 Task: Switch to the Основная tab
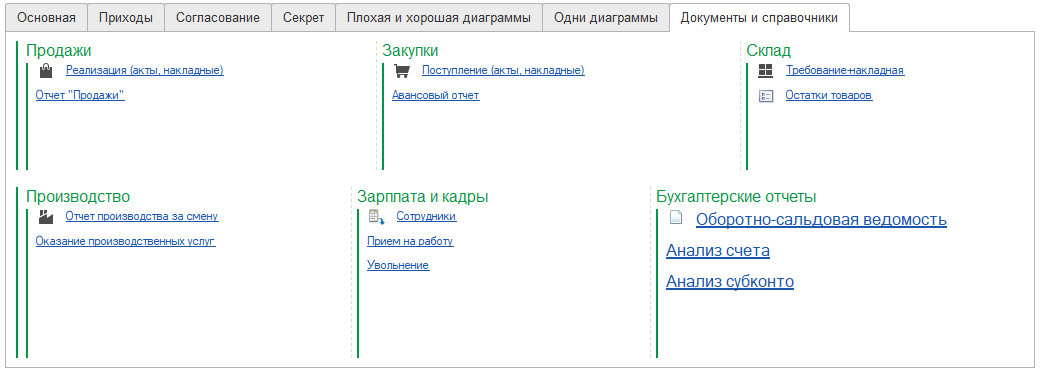click(46, 18)
